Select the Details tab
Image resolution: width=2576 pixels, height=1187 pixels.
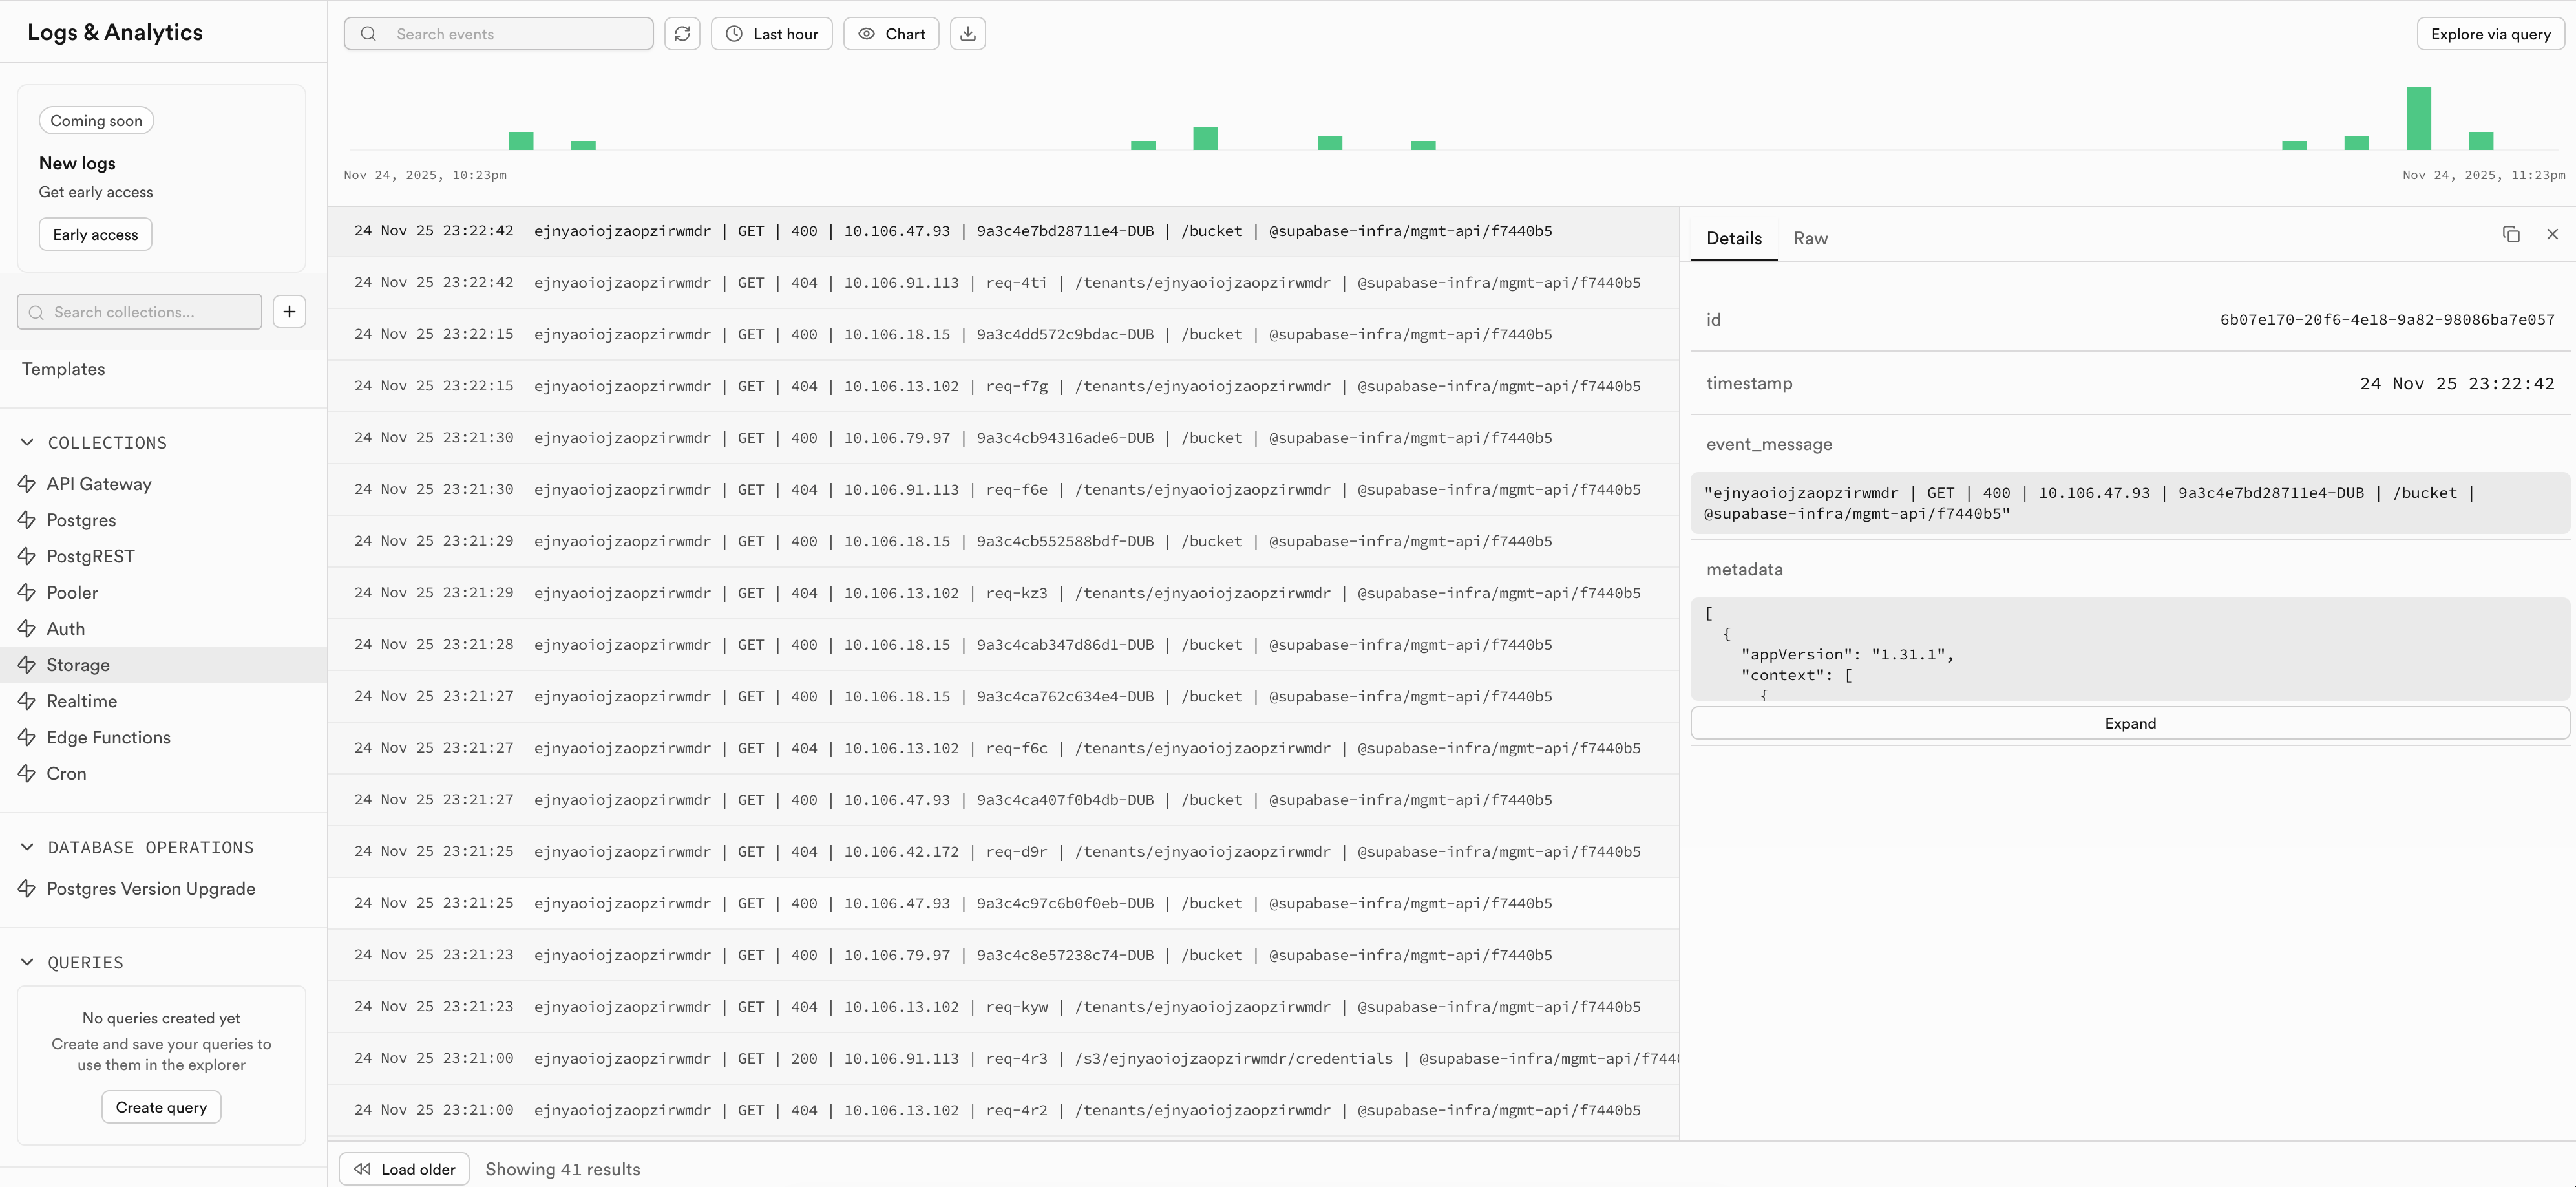(x=1733, y=238)
